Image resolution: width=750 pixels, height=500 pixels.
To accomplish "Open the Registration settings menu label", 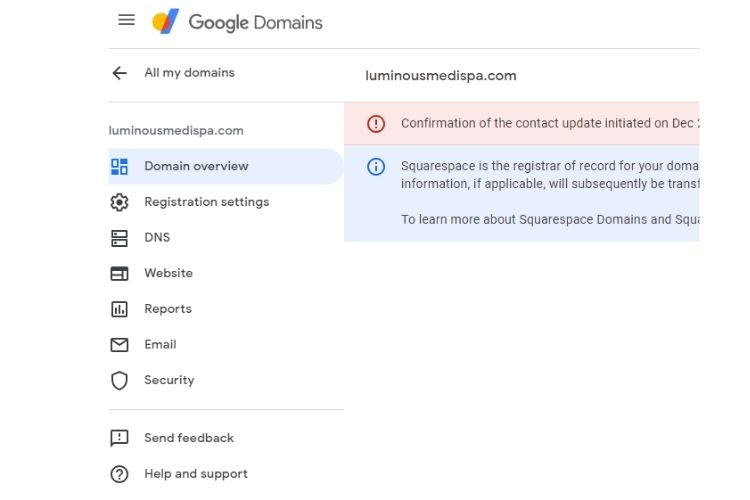I will 206,202.
